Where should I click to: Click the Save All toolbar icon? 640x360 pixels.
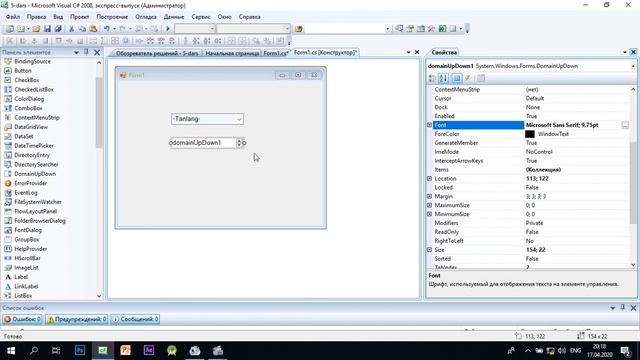point(58,29)
